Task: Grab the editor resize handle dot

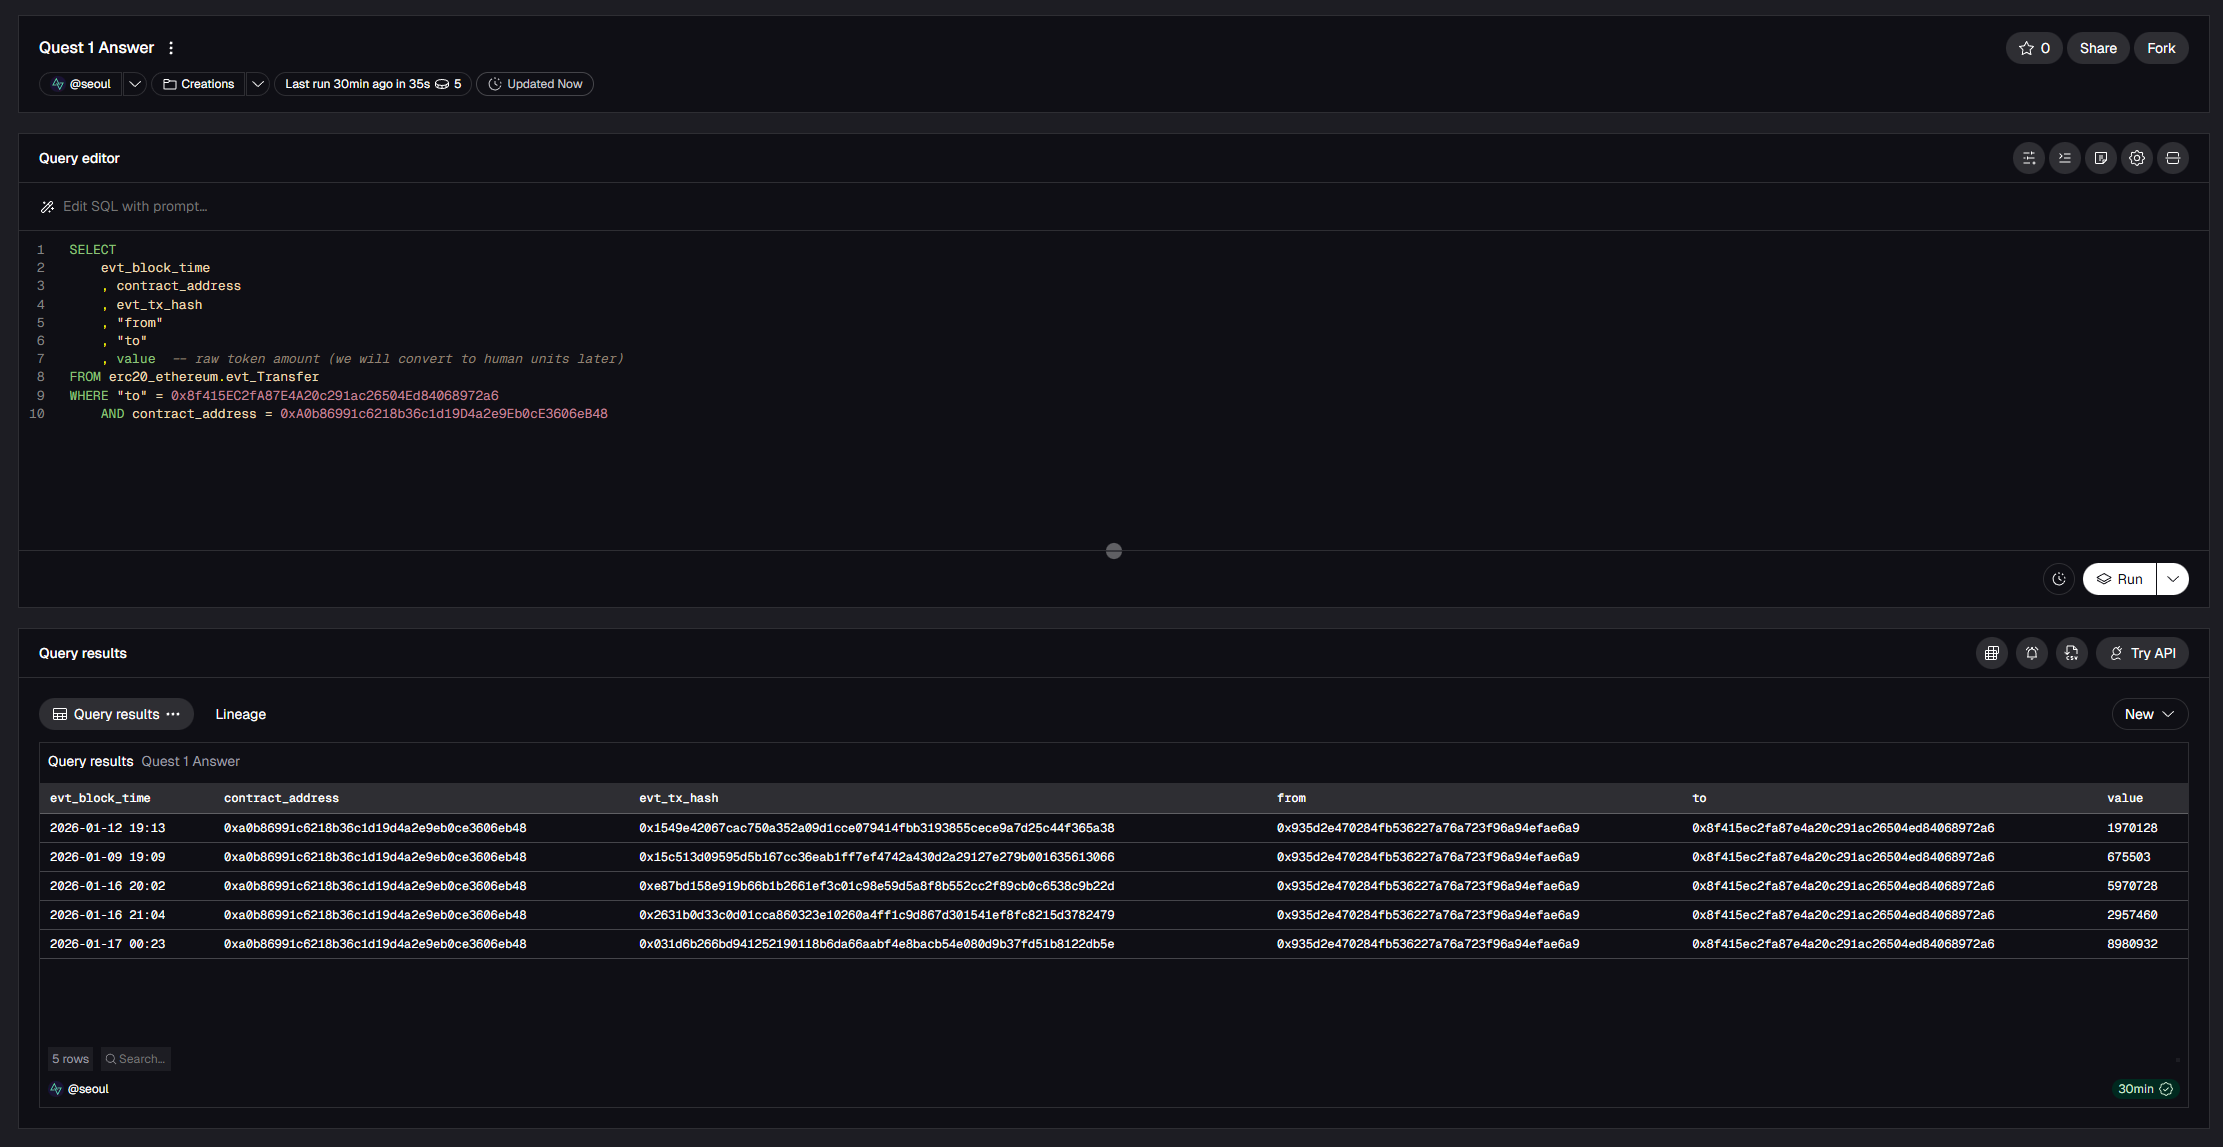Action: tap(1113, 551)
